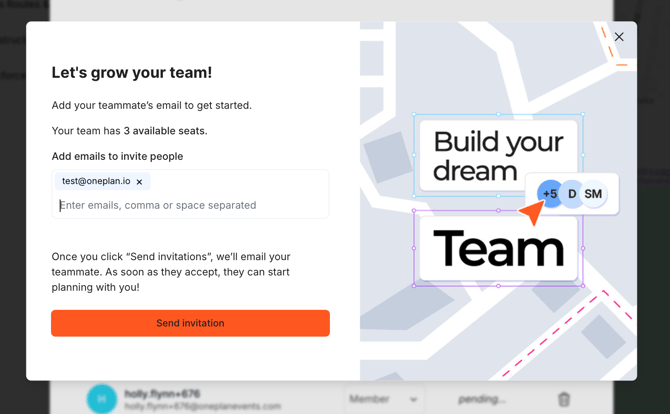Click the Member dropdown chevron arrow
Screen dimensions: 670x414
(x=413, y=400)
